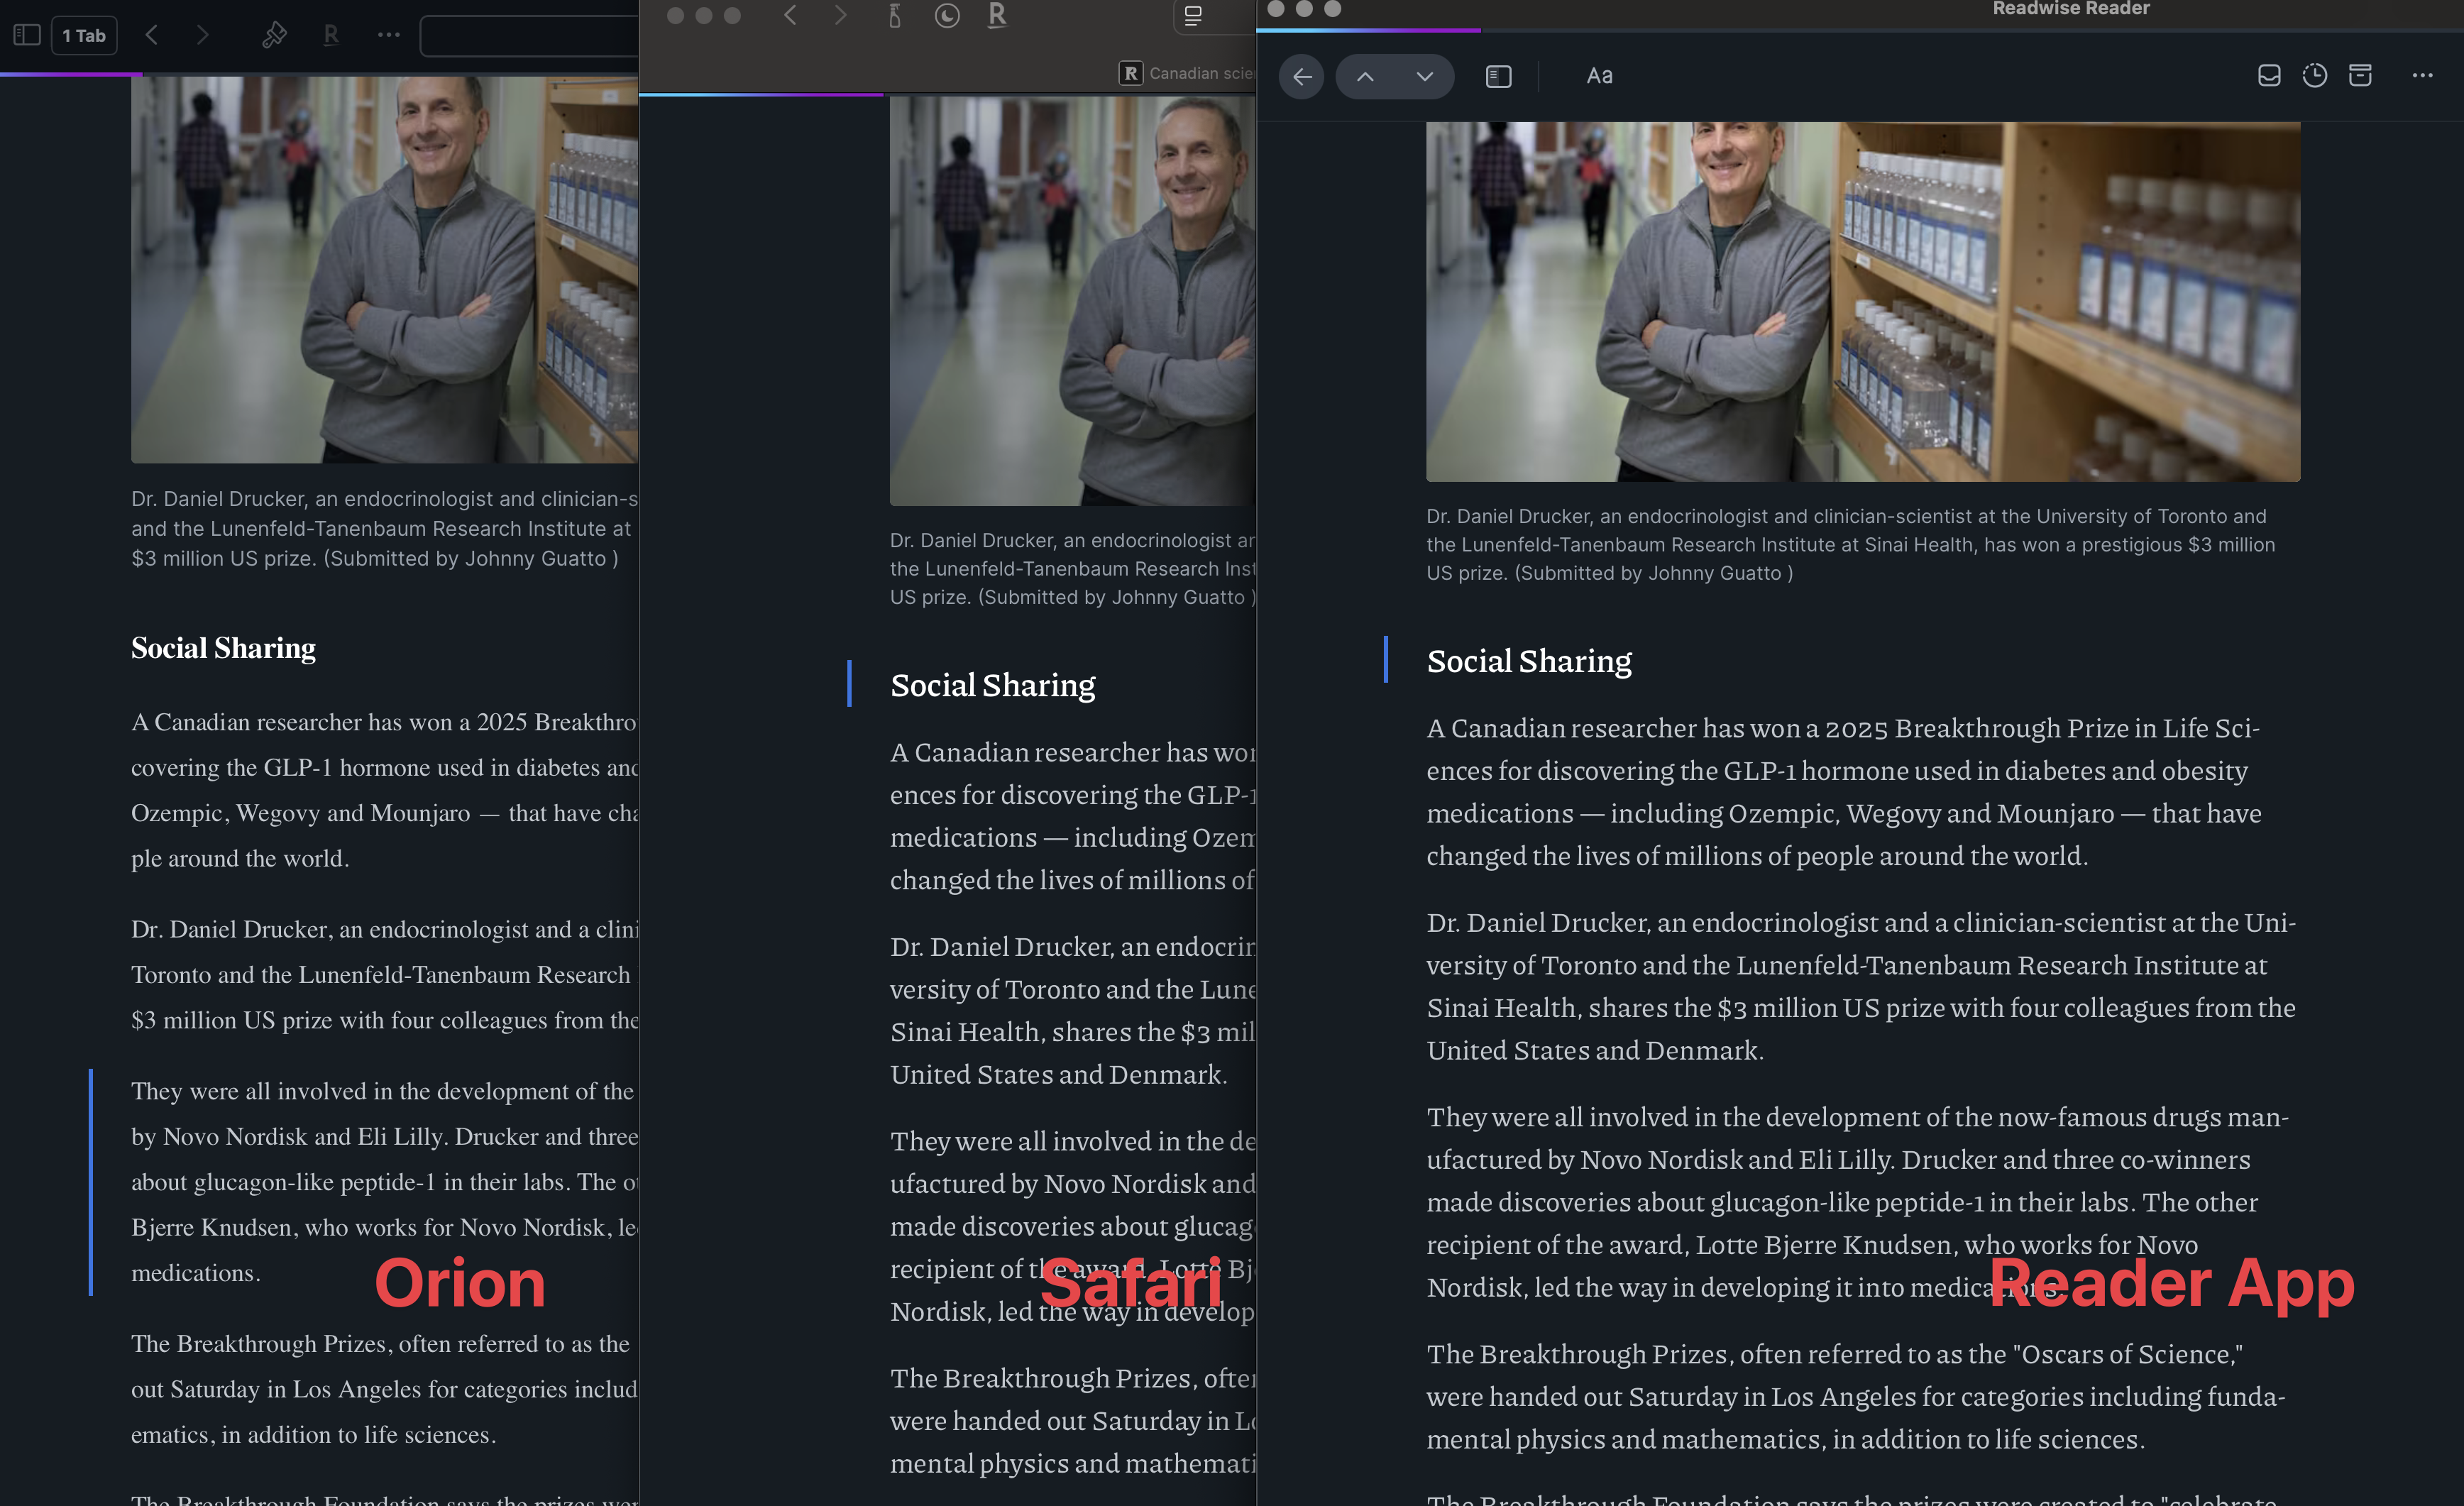Toggle the sidebar in the Orion window
The width and height of the screenshot is (2464, 1506).
pyautogui.click(x=27, y=35)
